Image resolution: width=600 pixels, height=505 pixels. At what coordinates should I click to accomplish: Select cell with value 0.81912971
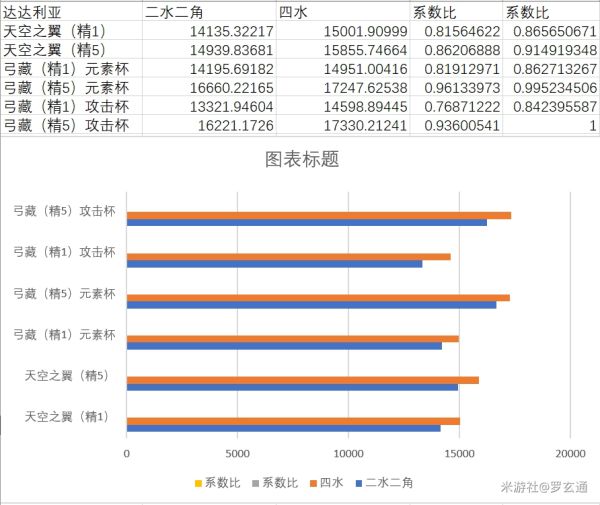click(456, 68)
